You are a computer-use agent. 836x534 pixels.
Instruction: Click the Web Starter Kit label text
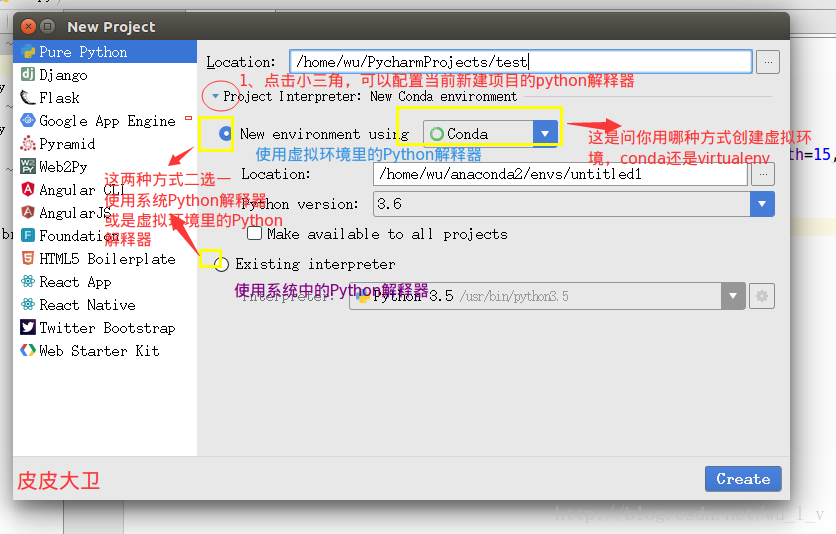point(99,351)
